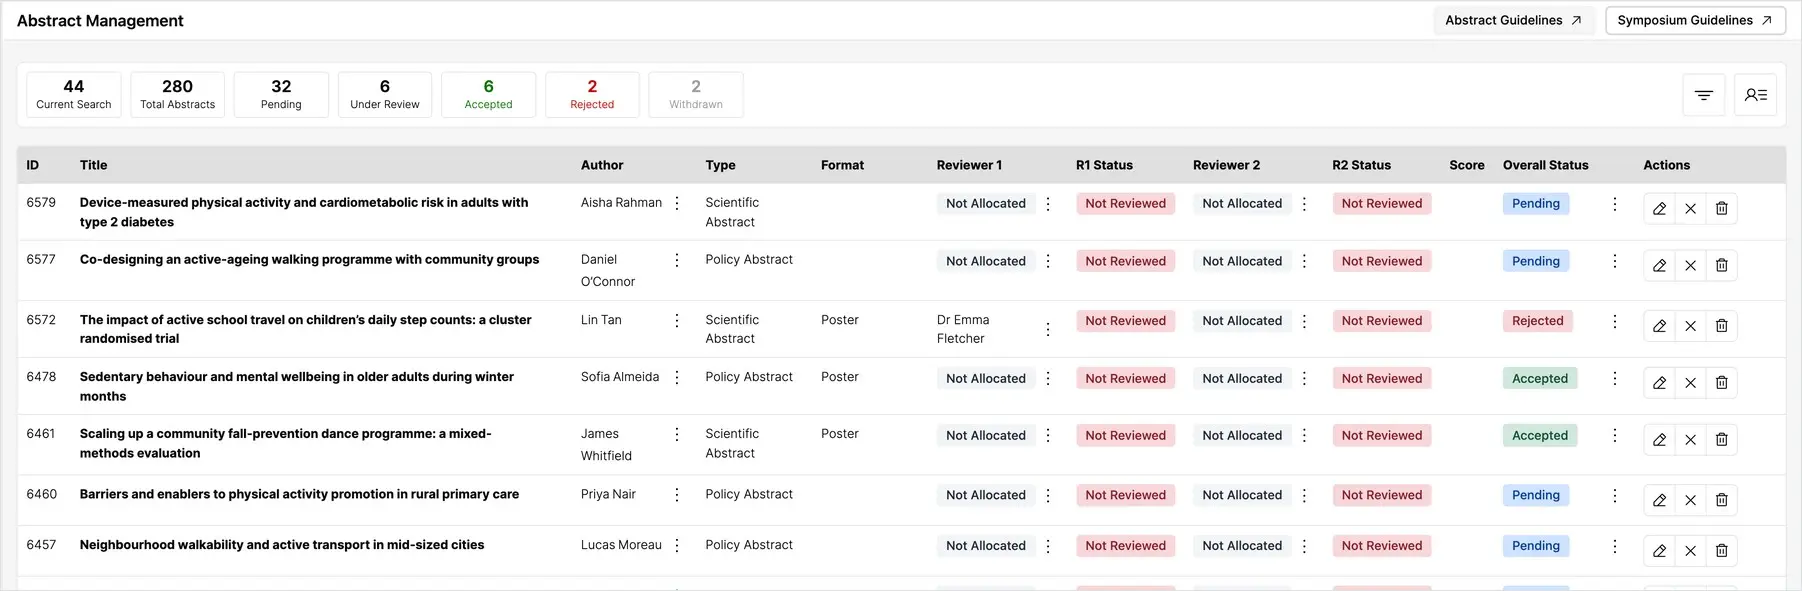Filter by 32 Pending abstracts

point(281,95)
